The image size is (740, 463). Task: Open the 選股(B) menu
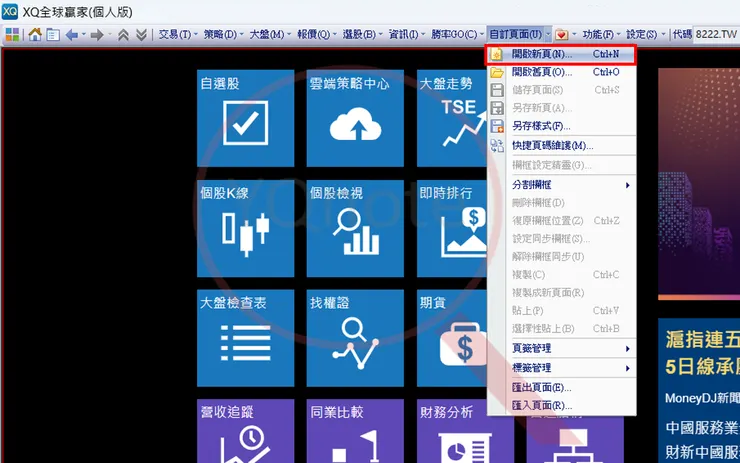(362, 35)
